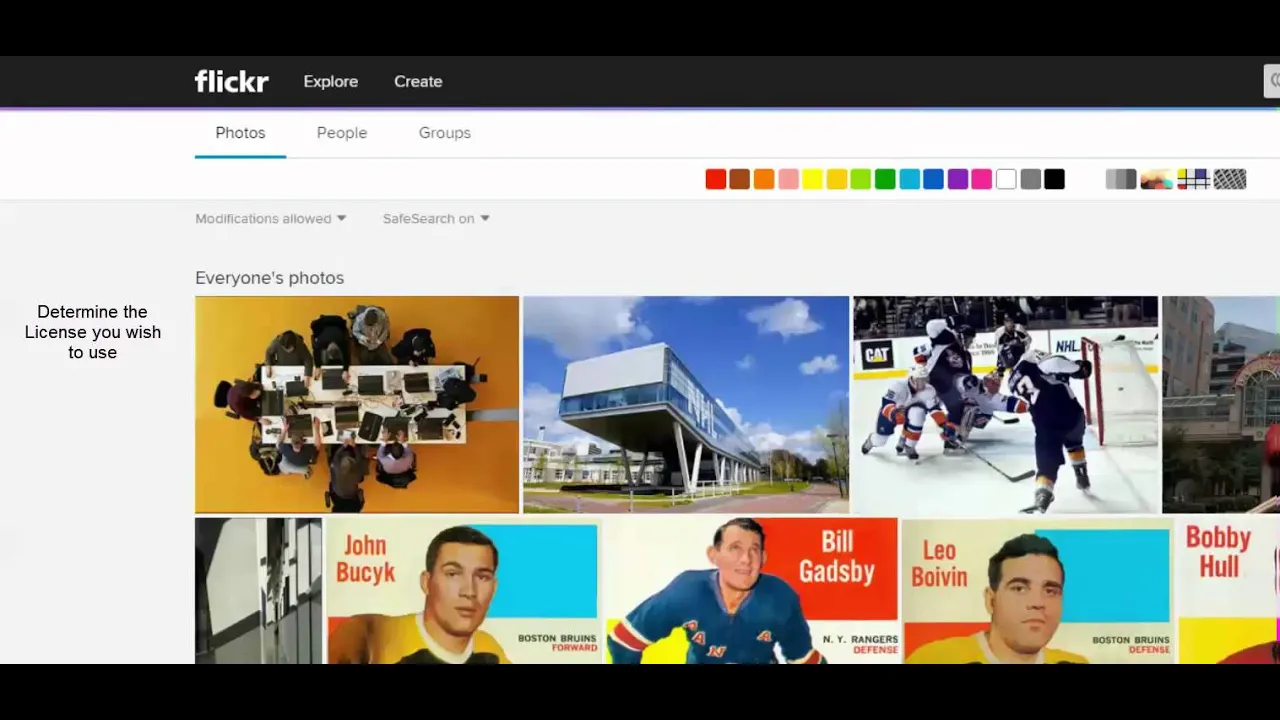Click the Everyone's photos heading

coord(269,278)
